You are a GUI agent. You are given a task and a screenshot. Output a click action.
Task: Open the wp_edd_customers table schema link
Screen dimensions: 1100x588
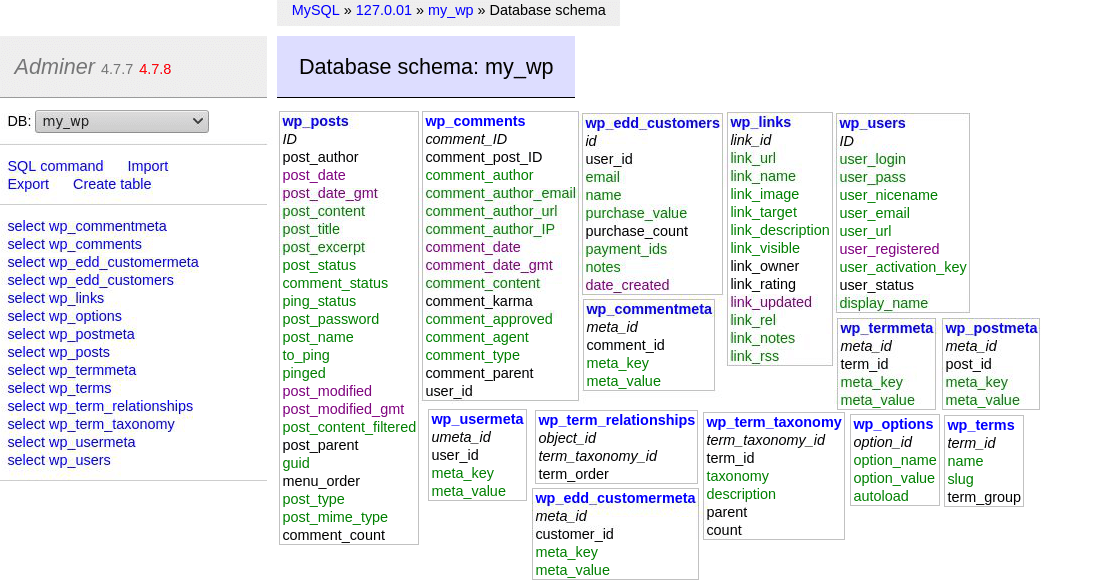(651, 122)
